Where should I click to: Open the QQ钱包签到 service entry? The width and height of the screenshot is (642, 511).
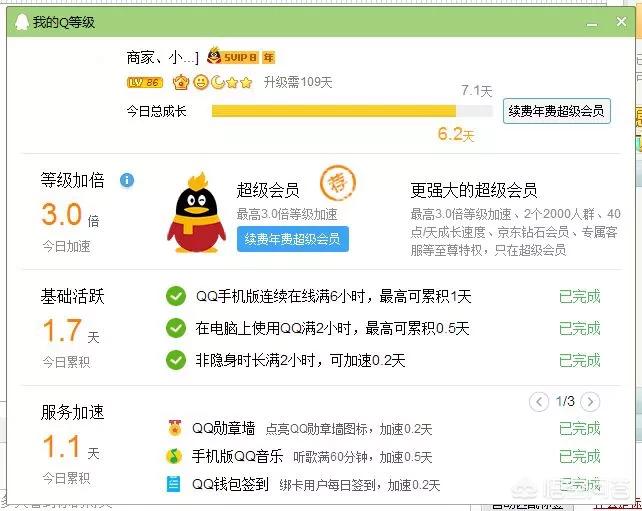(x=231, y=484)
